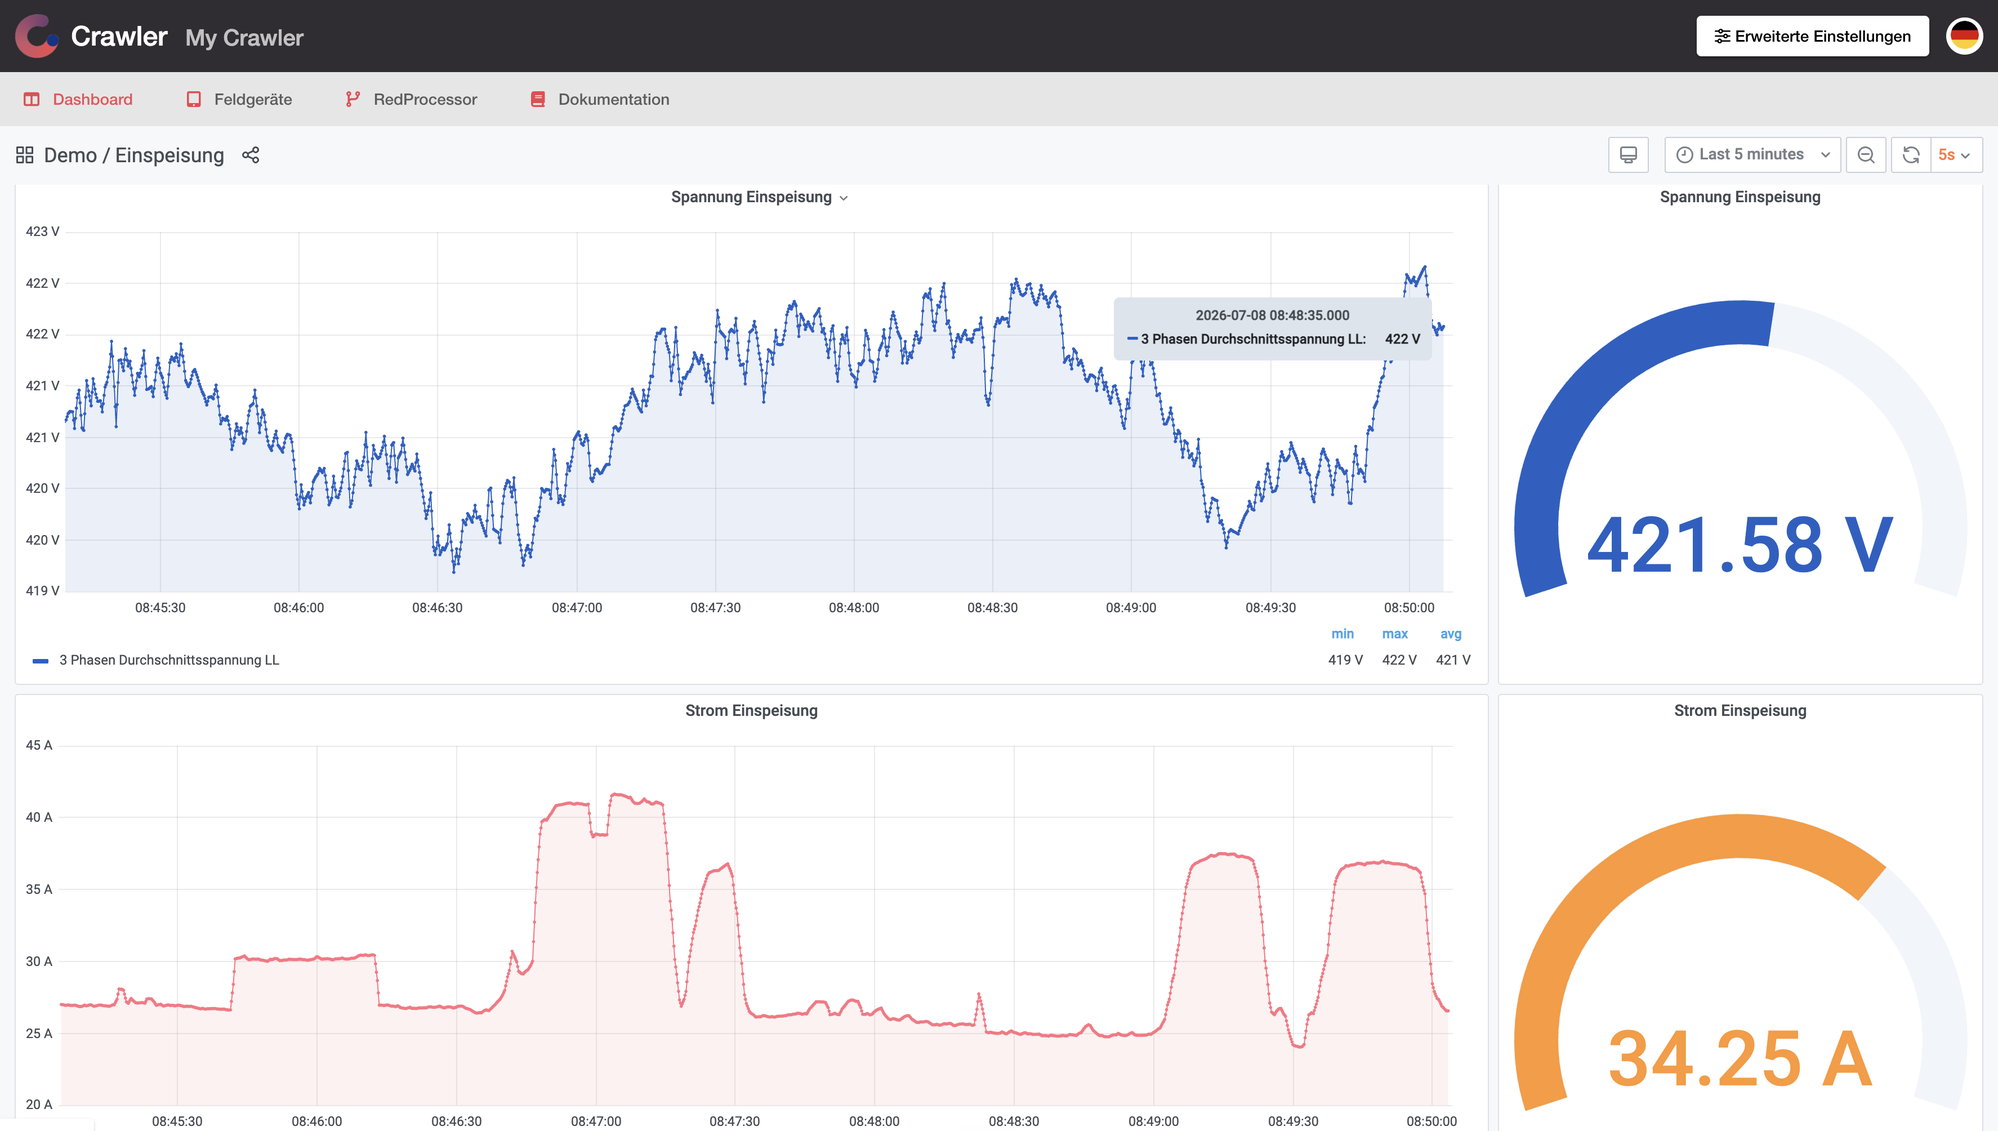Click the Dashboard tab icon
This screenshot has width=1998, height=1131.
[32, 99]
